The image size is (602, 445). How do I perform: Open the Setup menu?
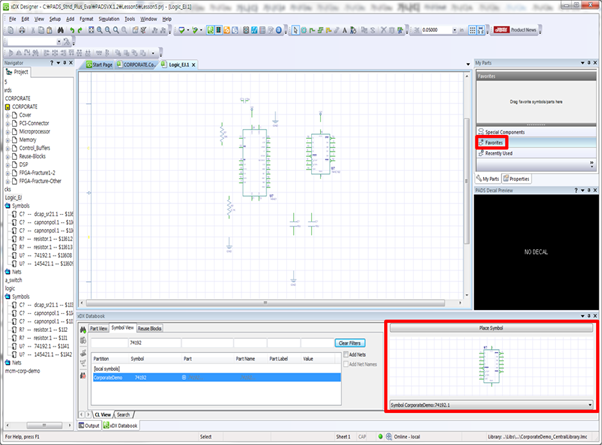click(55, 19)
